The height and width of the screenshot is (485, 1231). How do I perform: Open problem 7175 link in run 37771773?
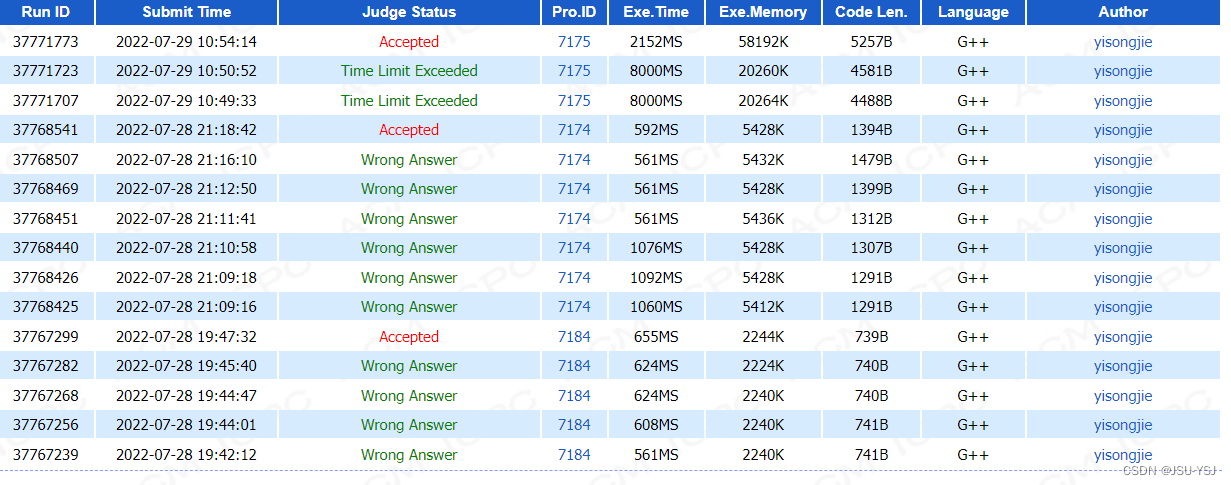point(574,42)
